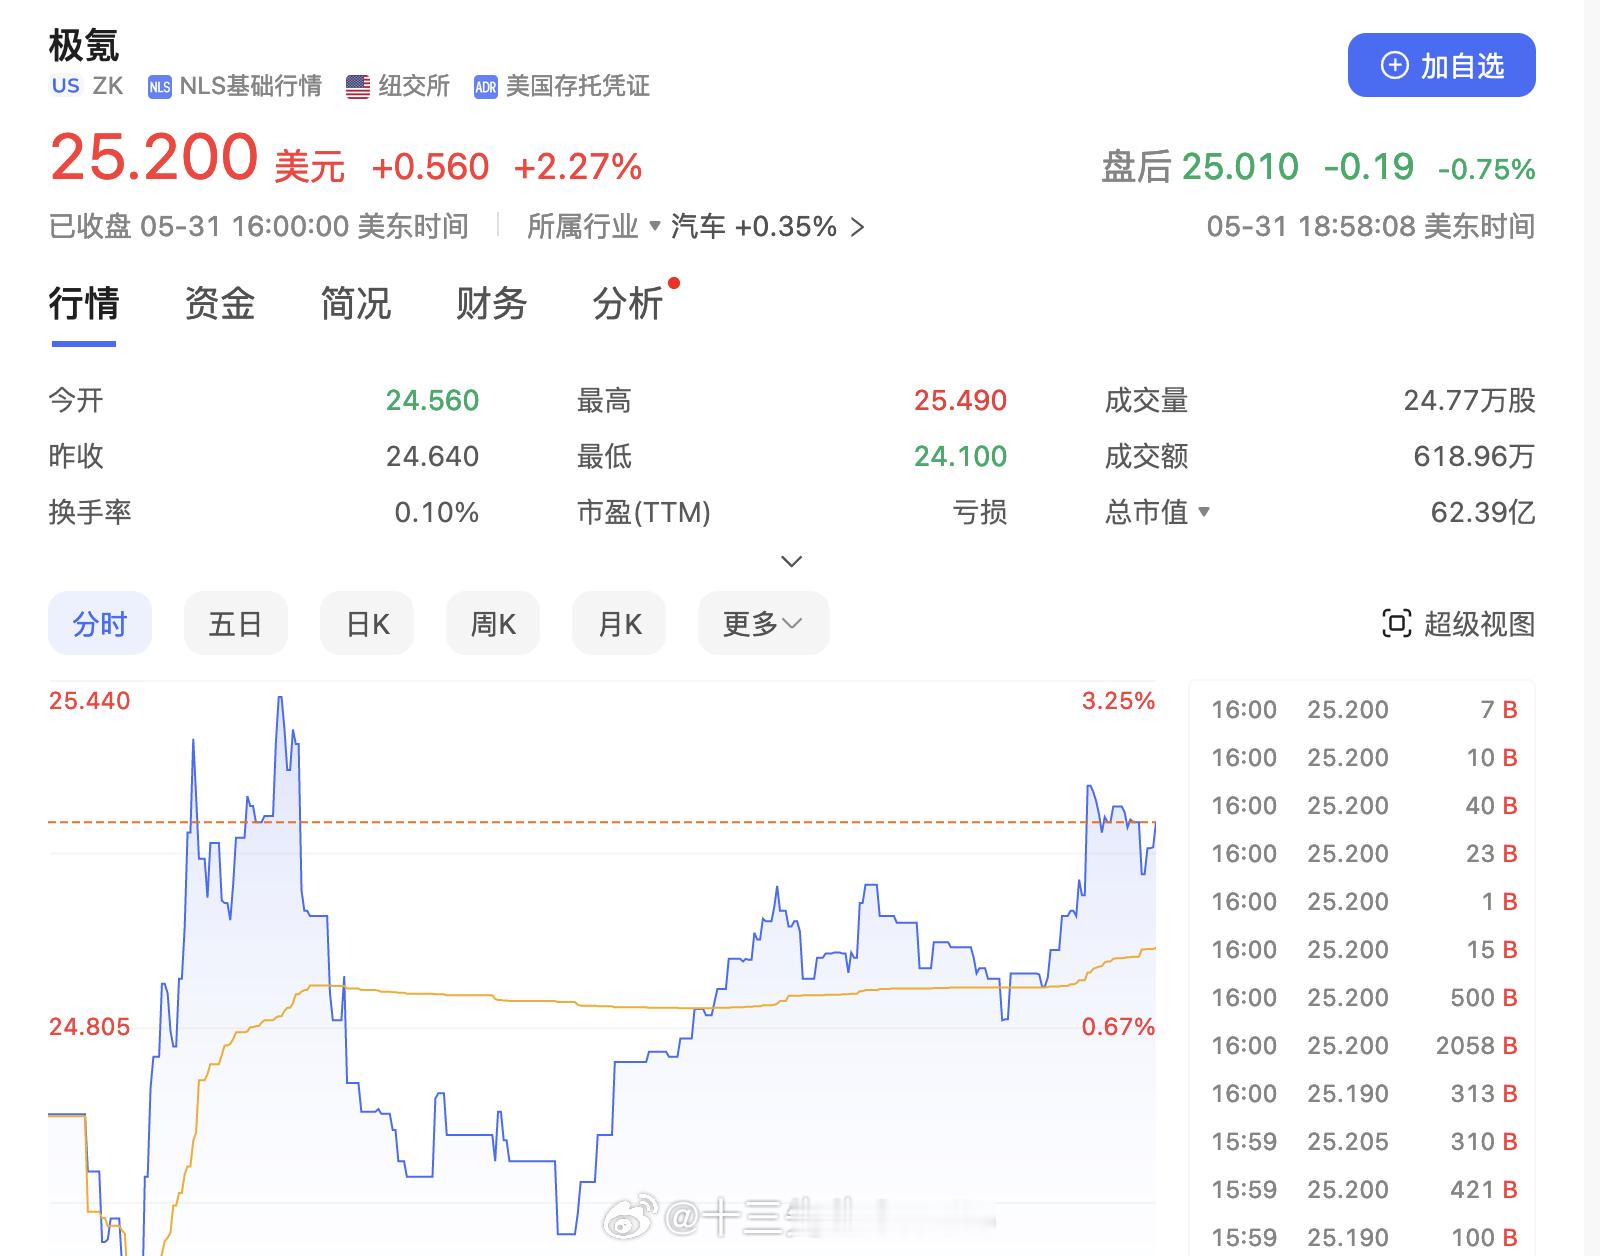Select the 月K chart period
This screenshot has width=1600, height=1256.
click(619, 624)
